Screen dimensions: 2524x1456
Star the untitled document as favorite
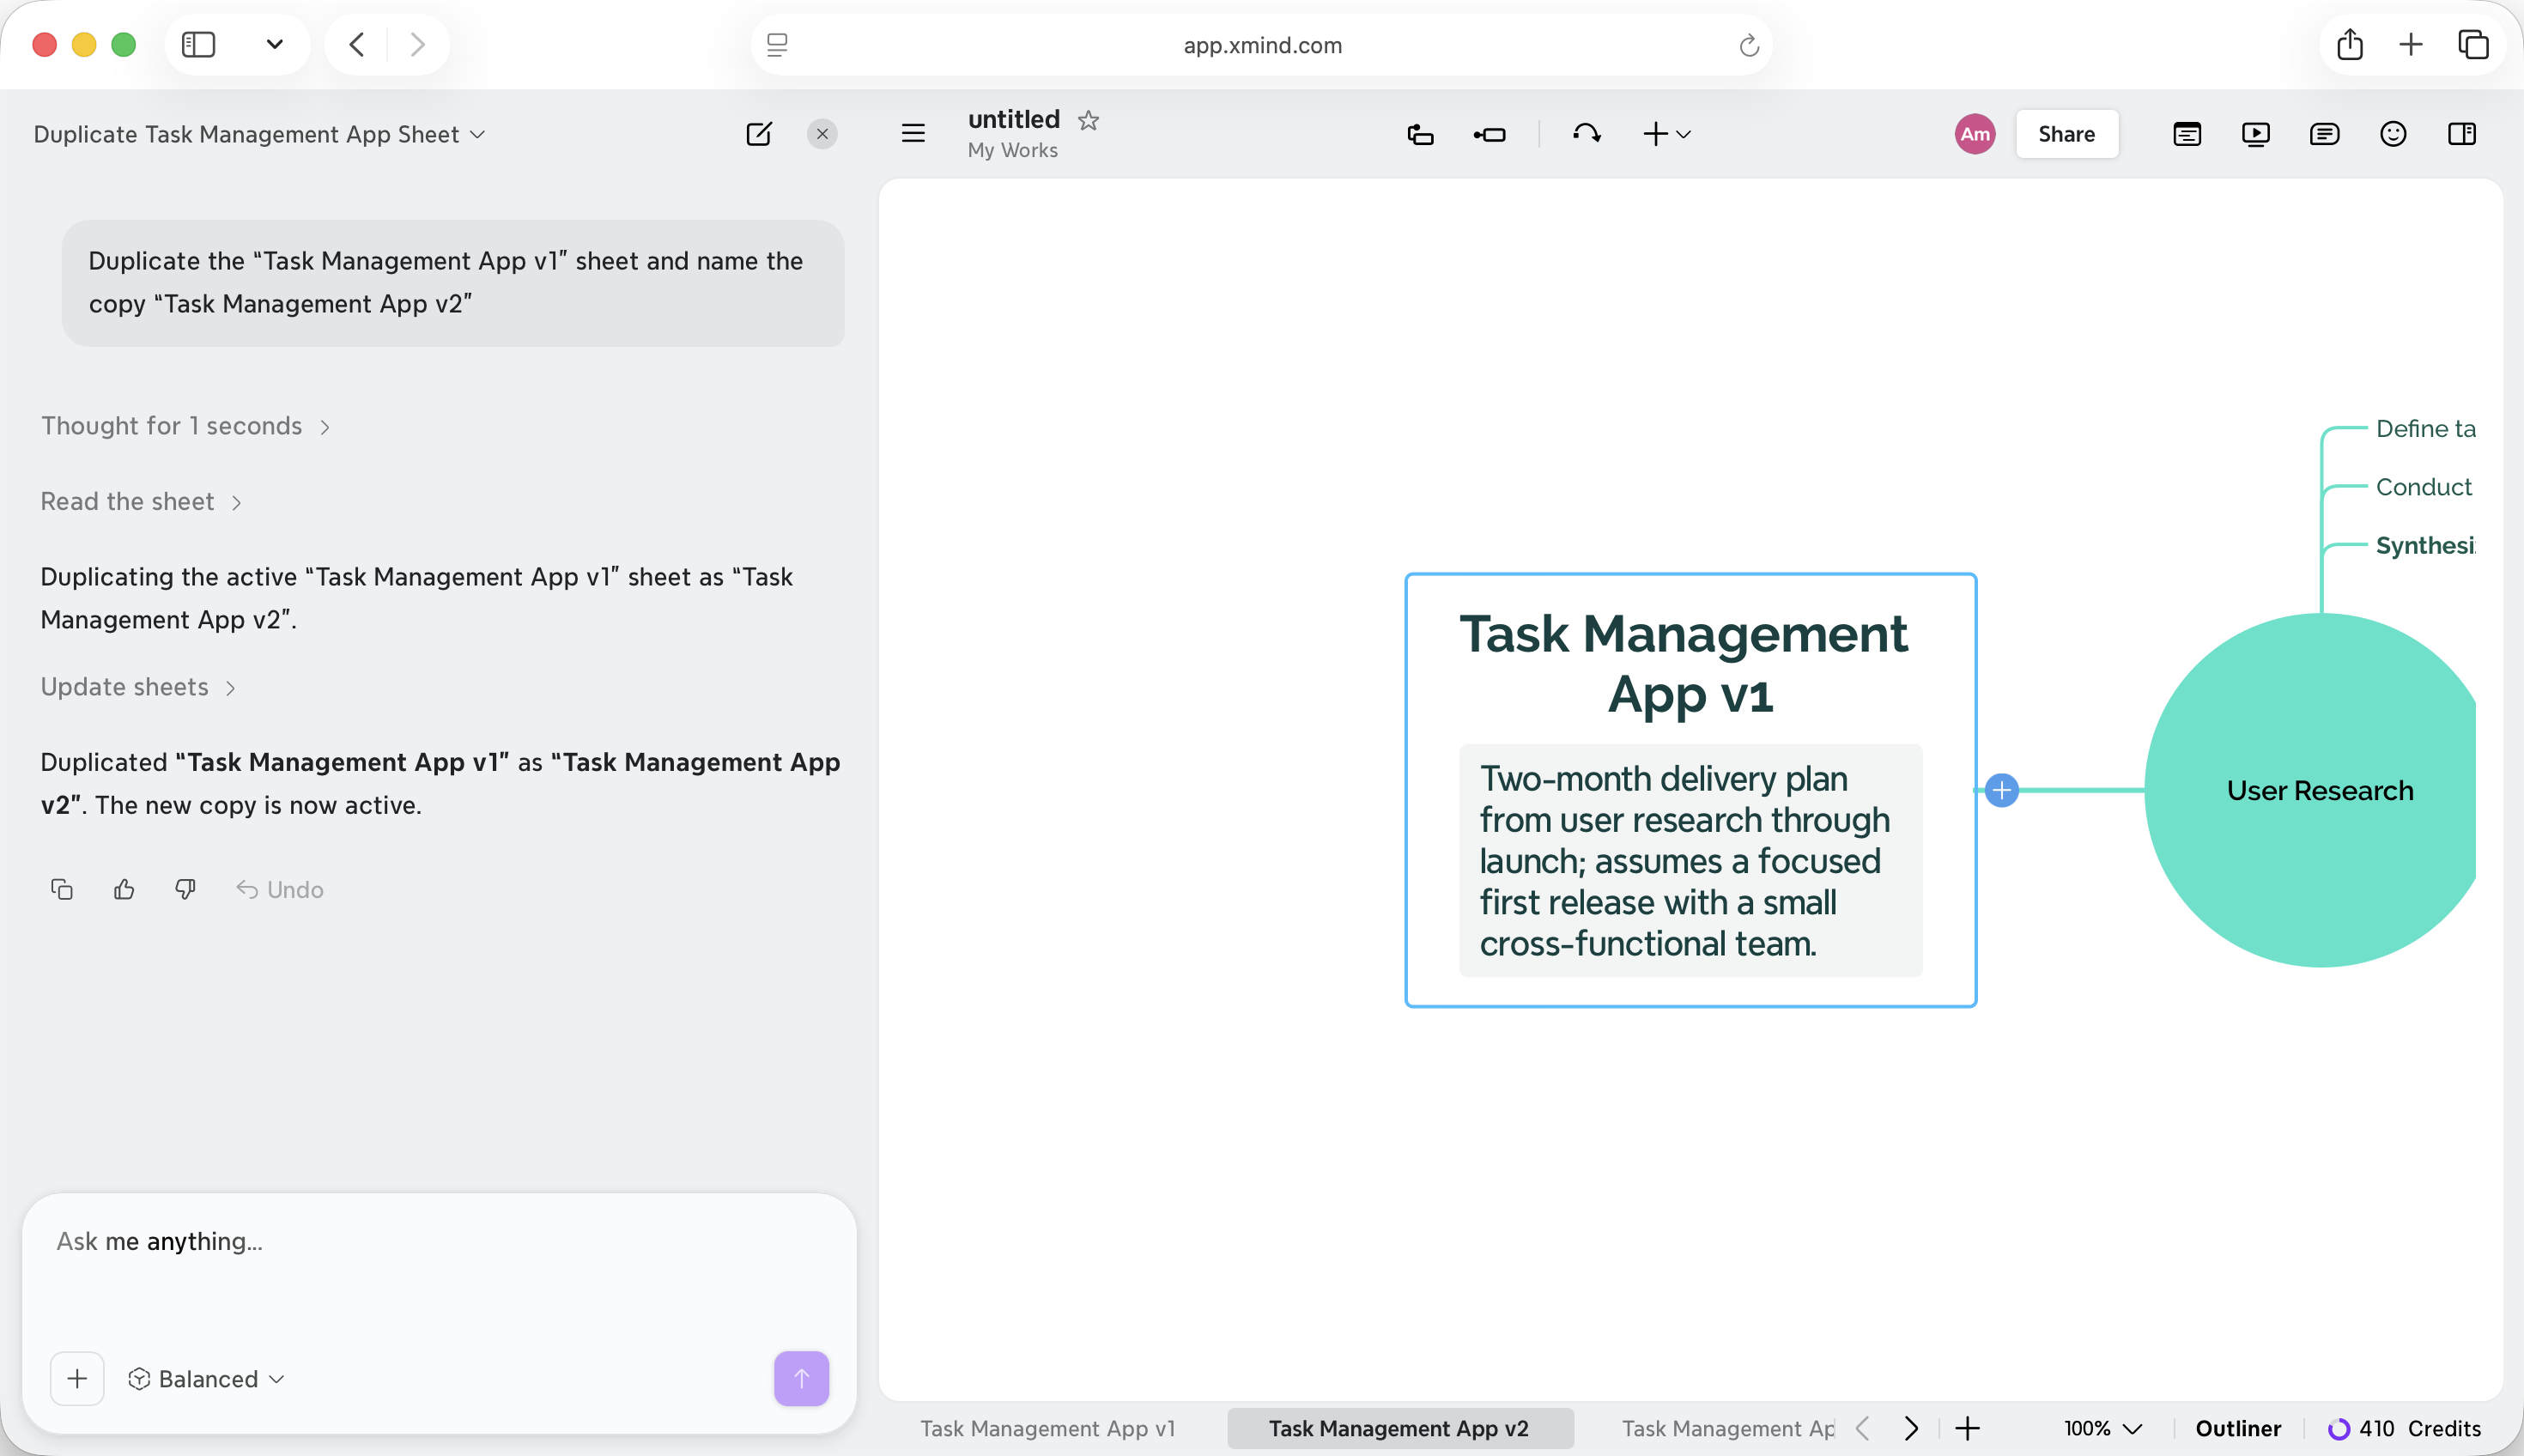point(1088,120)
